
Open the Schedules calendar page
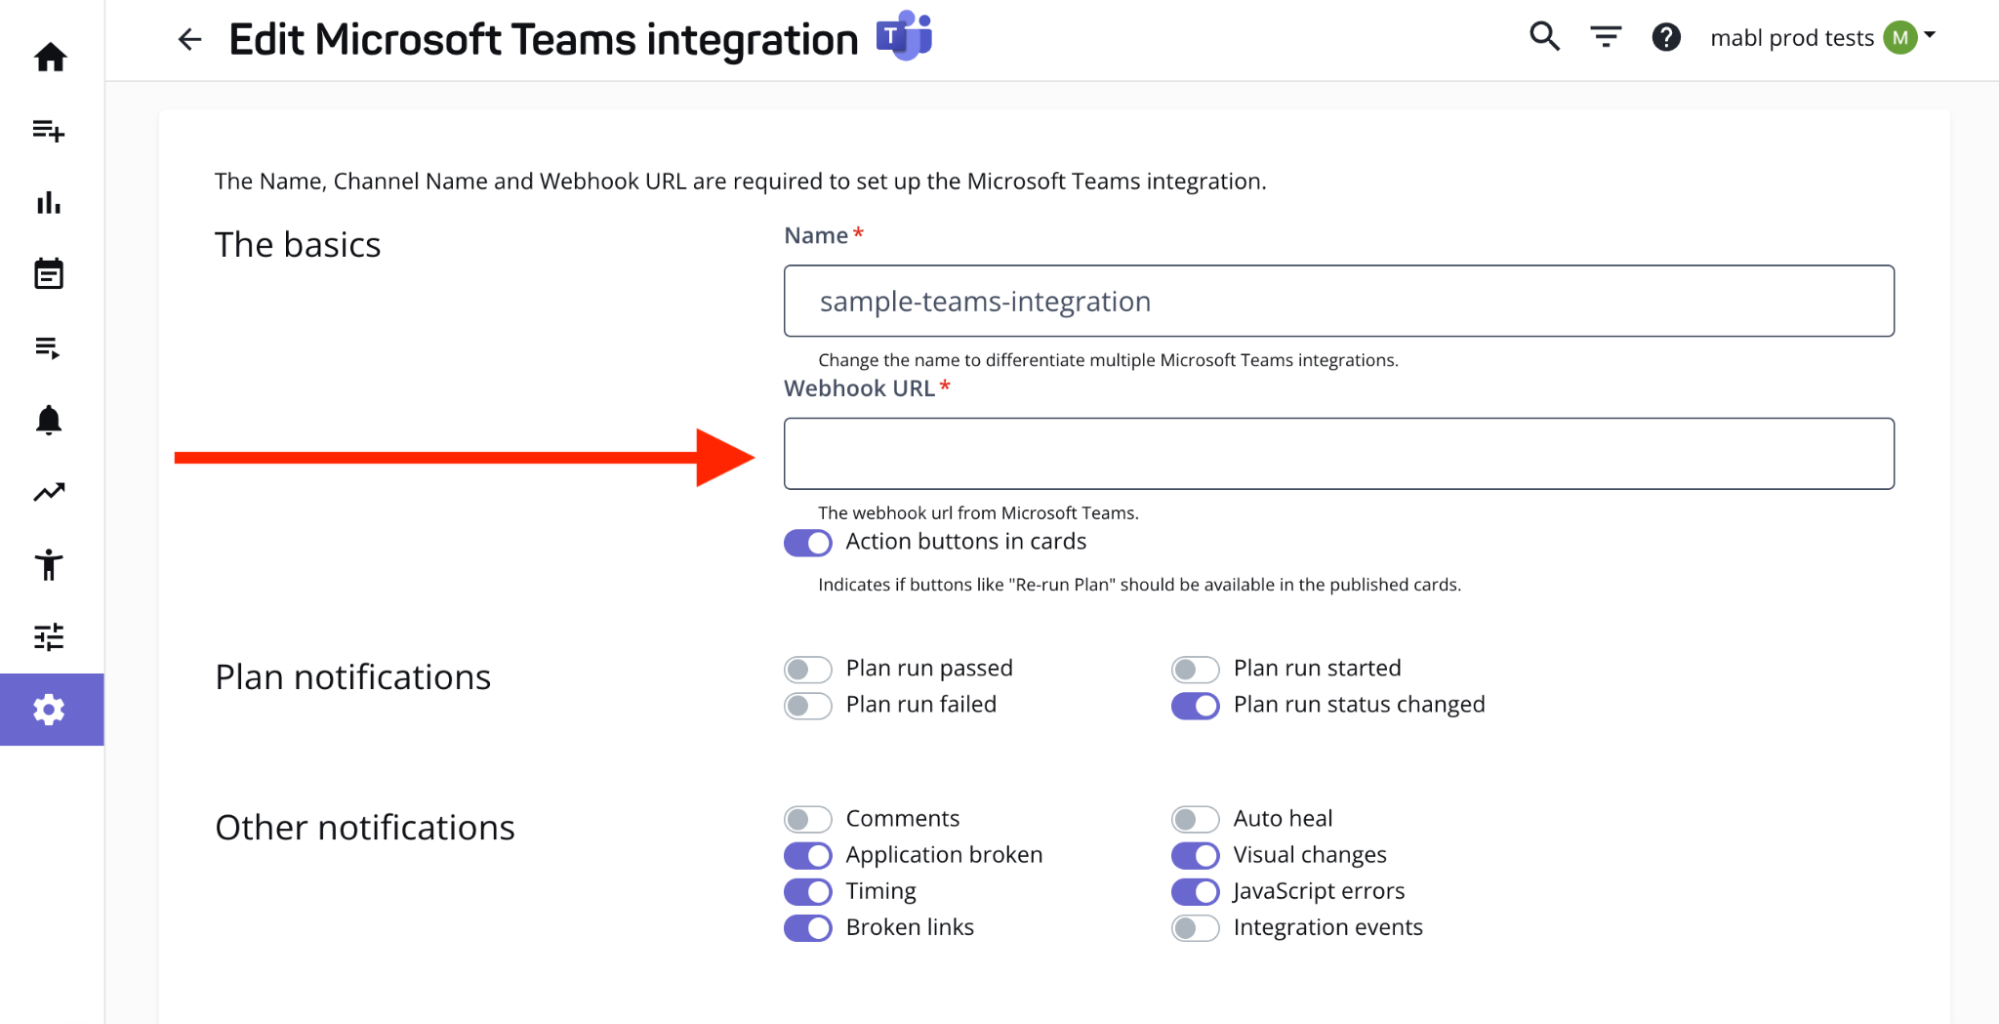(50, 274)
